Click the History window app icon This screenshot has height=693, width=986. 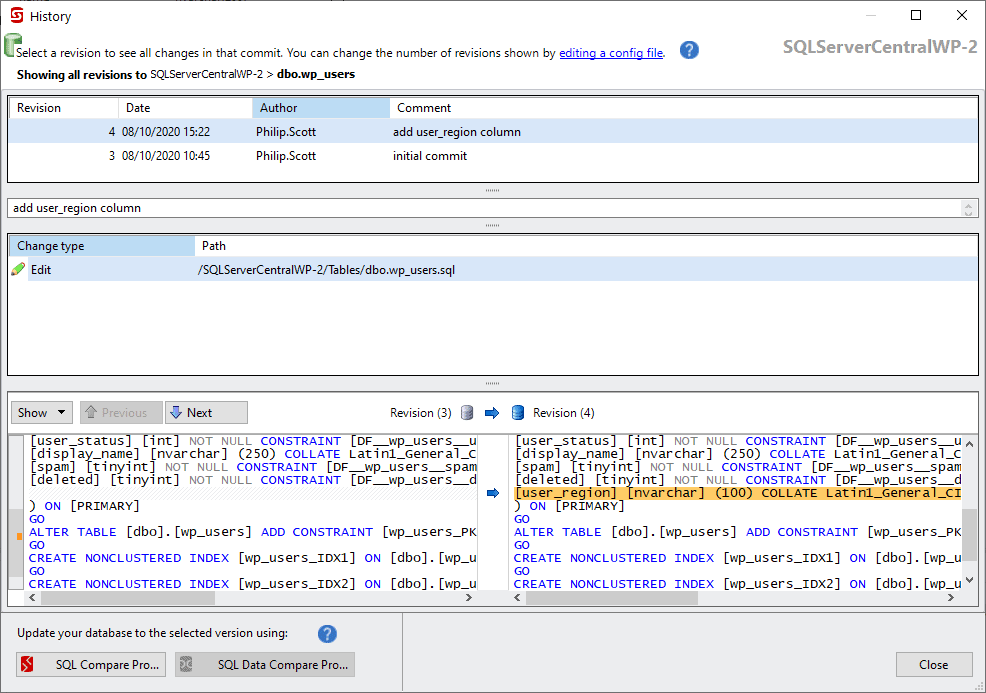[16, 16]
